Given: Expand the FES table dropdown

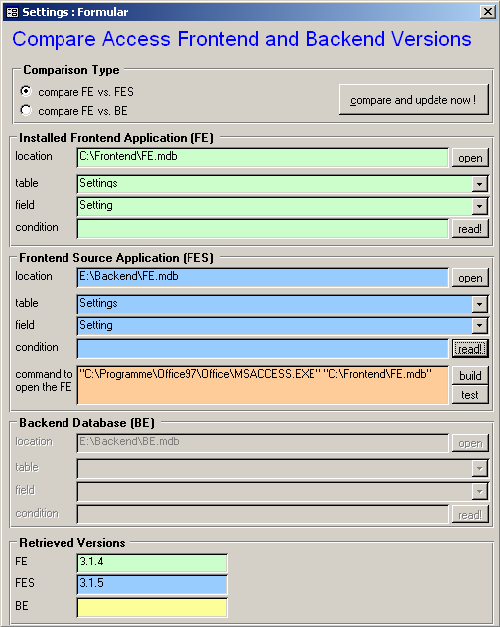Looking at the screenshot, I should click(479, 304).
